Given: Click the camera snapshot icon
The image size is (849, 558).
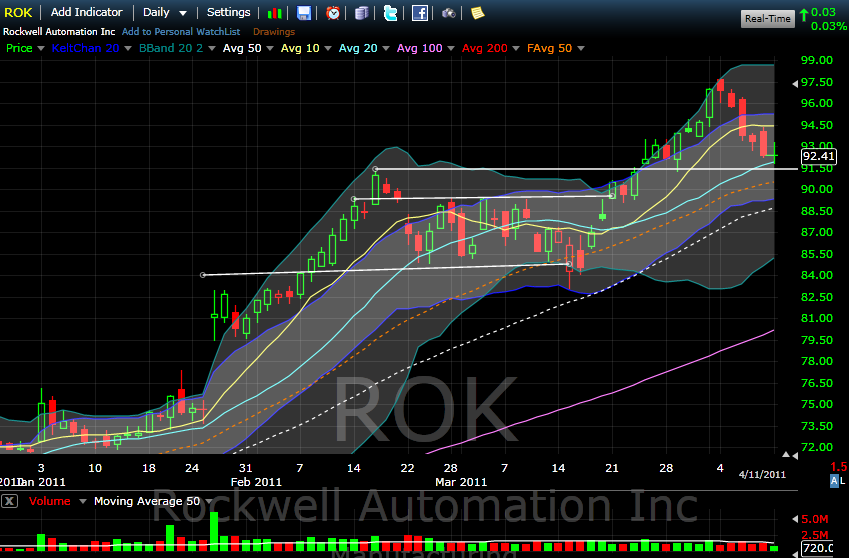Looking at the screenshot, I should pos(448,13).
